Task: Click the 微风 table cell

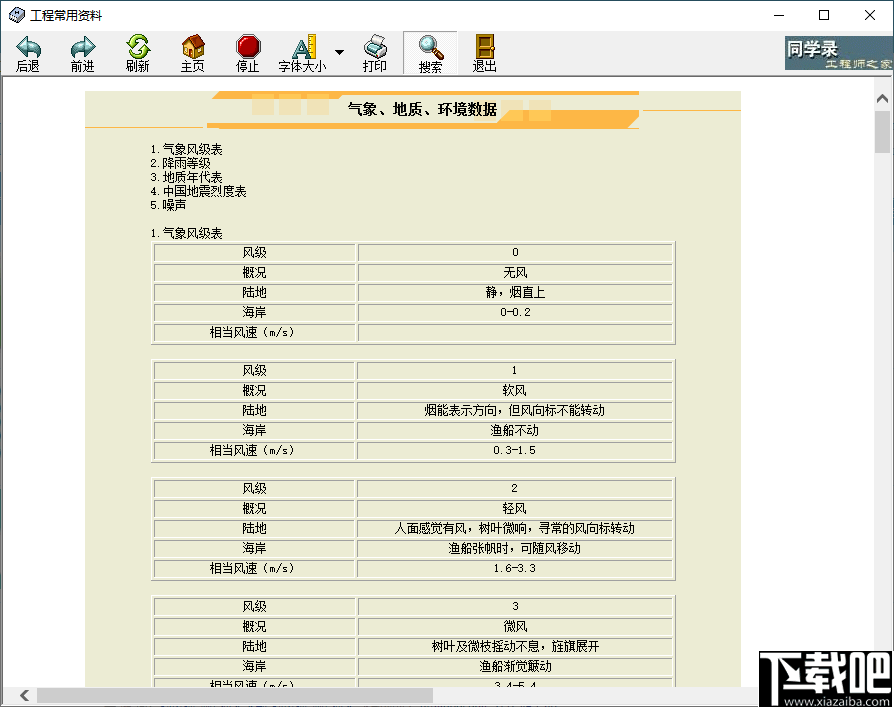Action: coord(515,627)
